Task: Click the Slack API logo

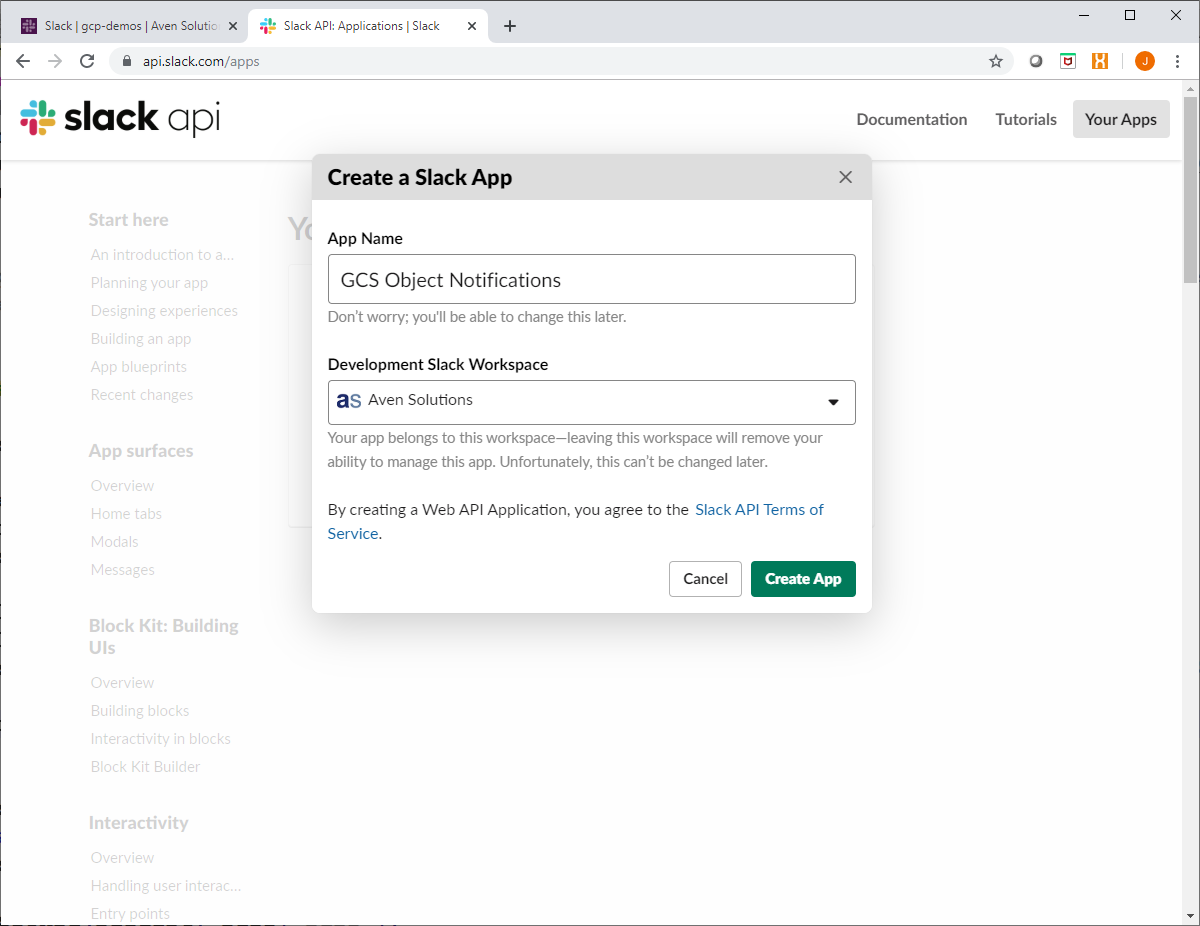Action: click(x=120, y=118)
